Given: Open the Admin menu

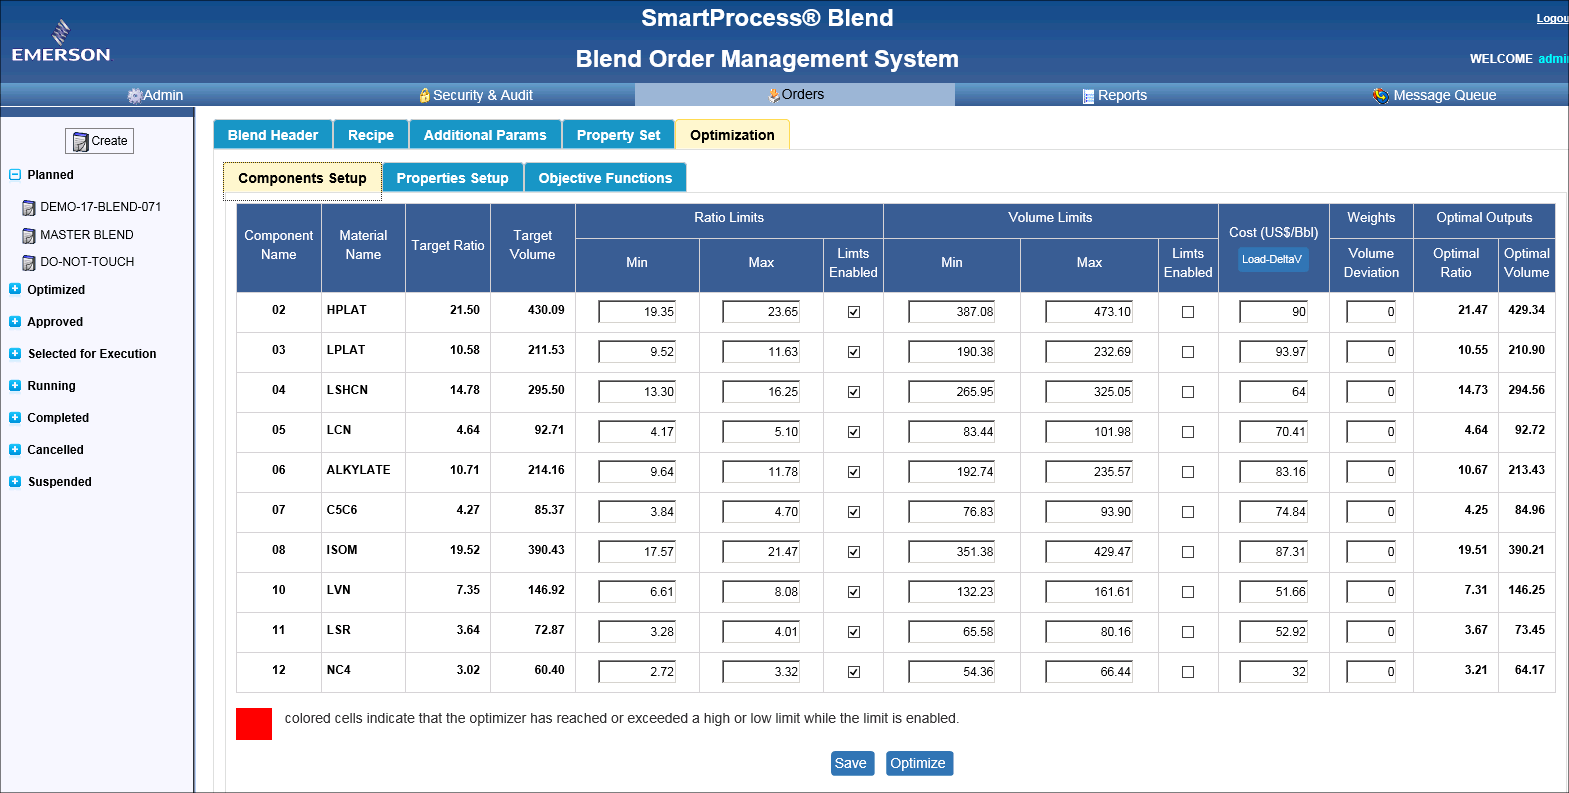Looking at the screenshot, I should point(156,95).
